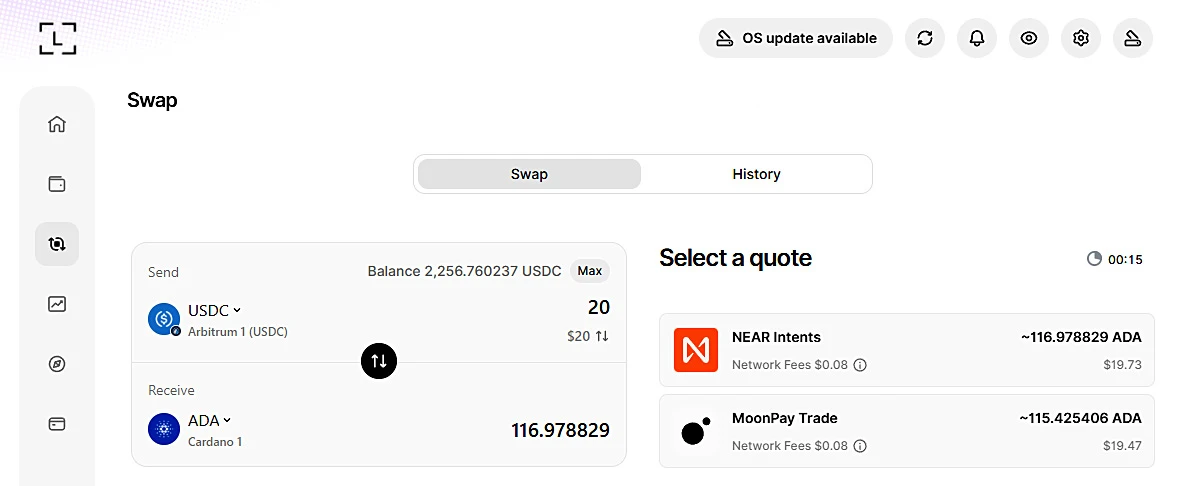Click the $19.73 quote value
Image resolution: width=1182 pixels, height=486 pixels.
[1123, 365]
